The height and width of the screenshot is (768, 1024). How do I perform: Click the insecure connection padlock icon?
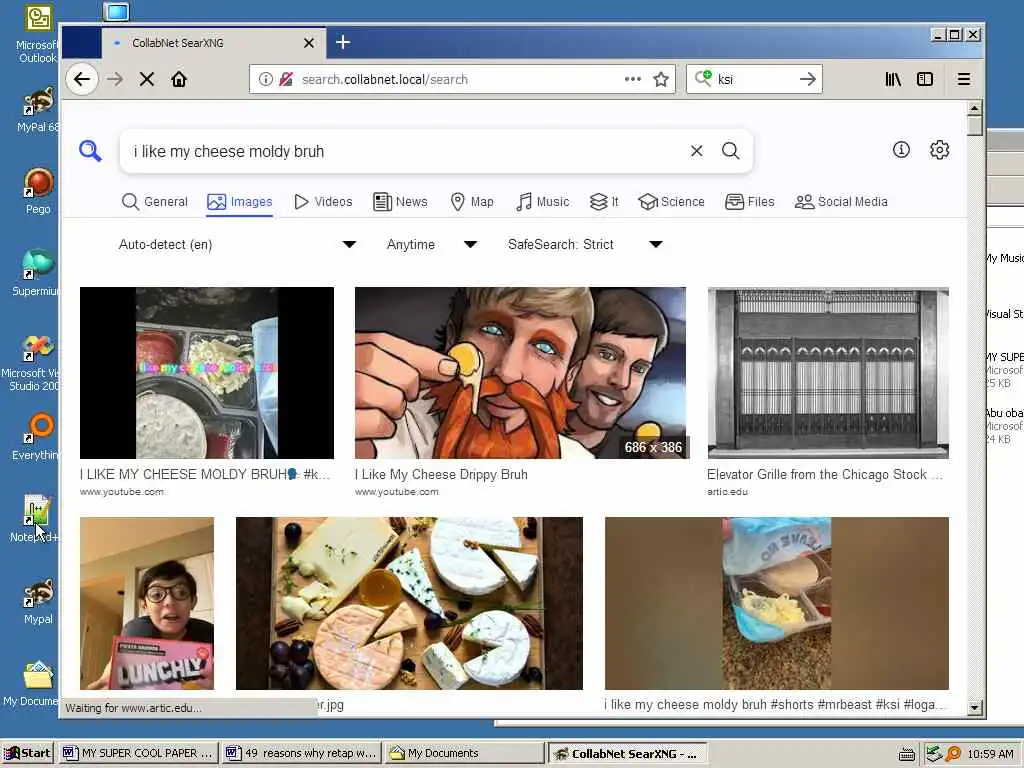[286, 80]
